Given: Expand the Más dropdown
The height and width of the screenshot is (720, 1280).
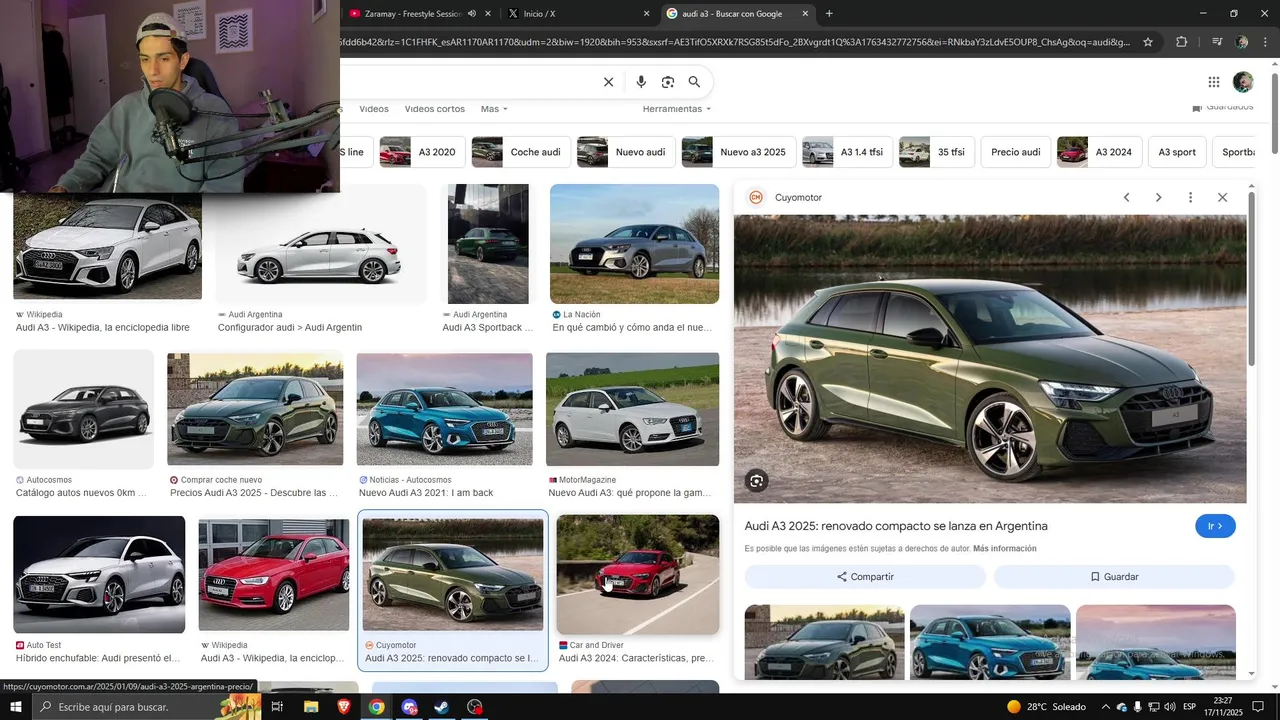Looking at the screenshot, I should [x=494, y=109].
